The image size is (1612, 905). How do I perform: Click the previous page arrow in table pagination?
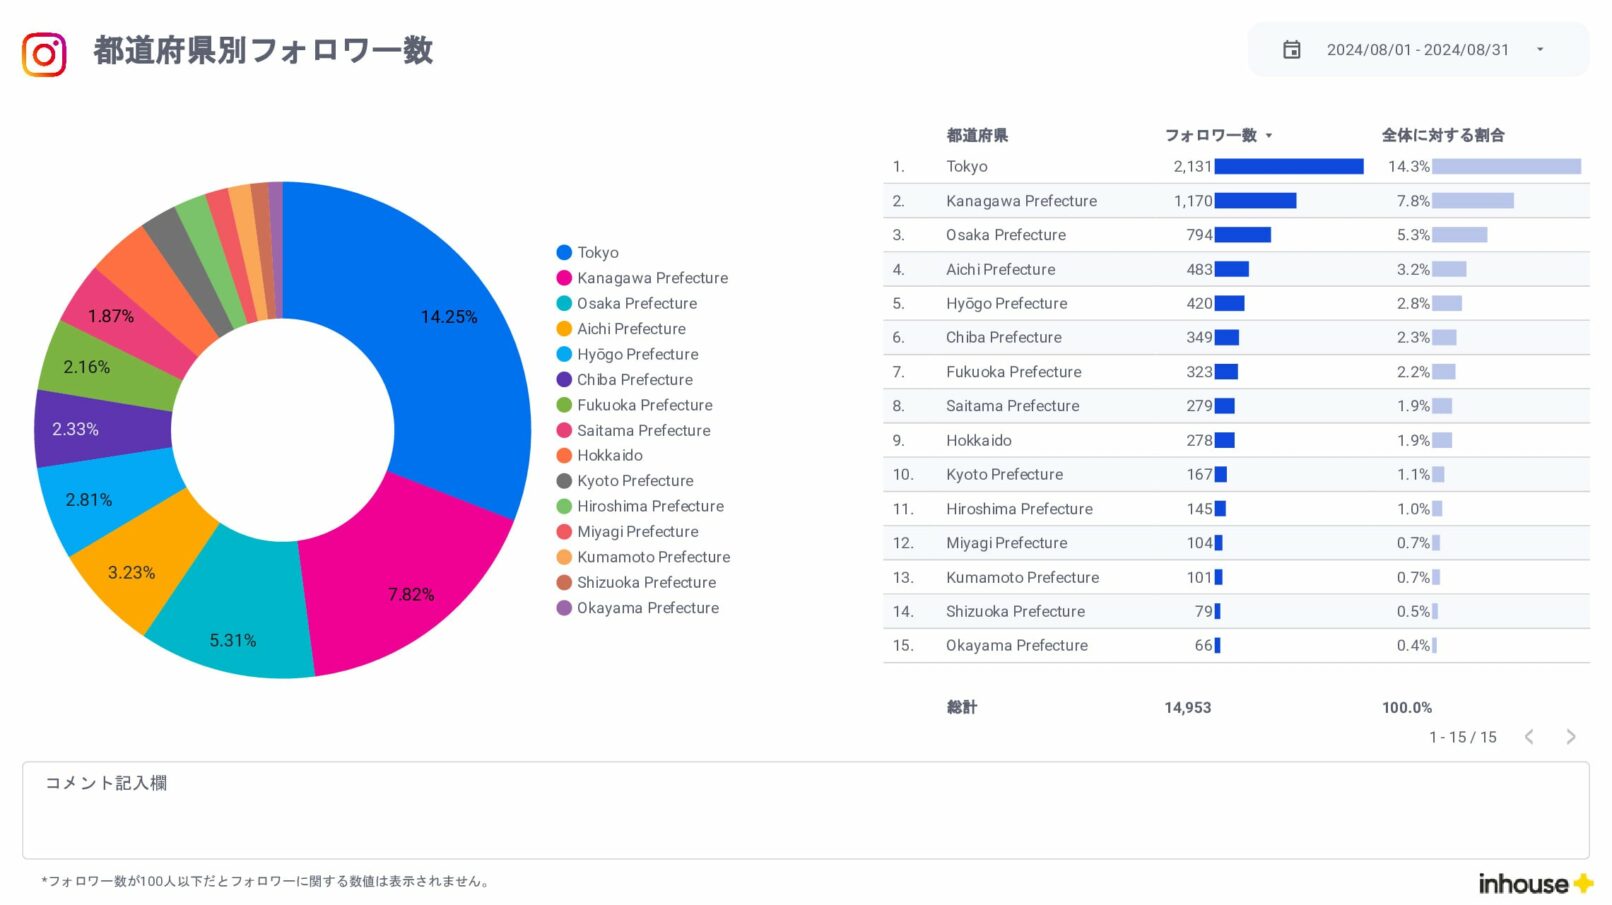pyautogui.click(x=1530, y=737)
